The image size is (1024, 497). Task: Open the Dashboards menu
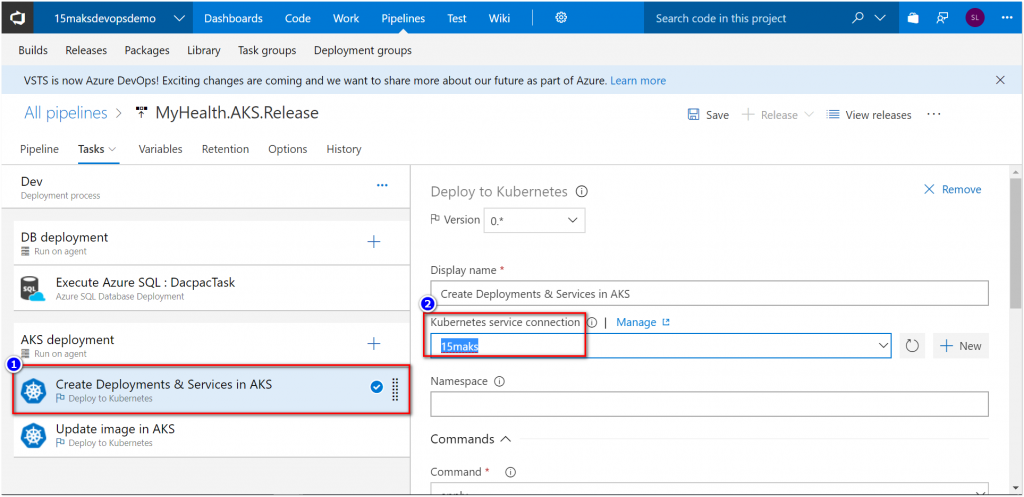coord(233,18)
